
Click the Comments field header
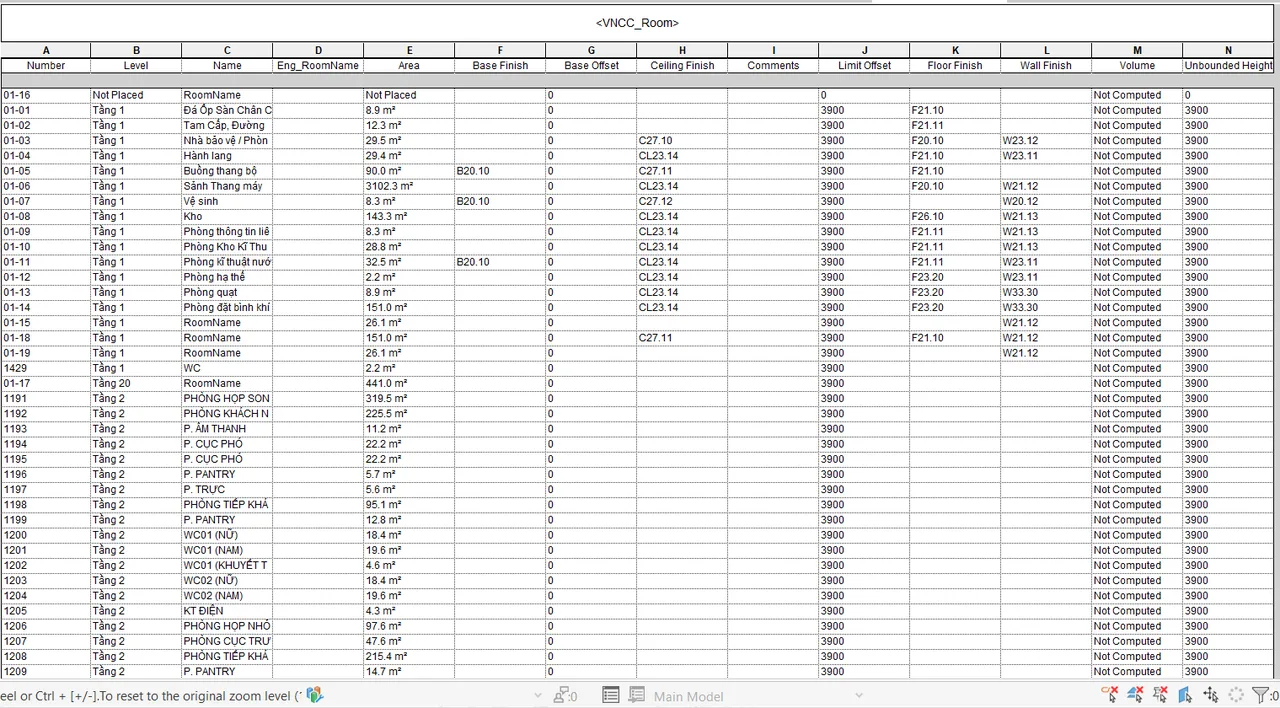click(x=773, y=65)
